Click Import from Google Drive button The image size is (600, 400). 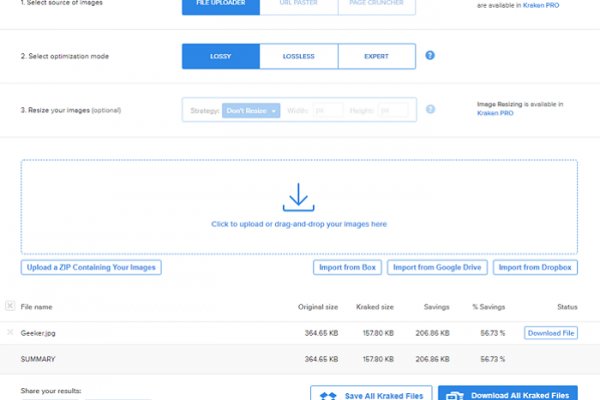point(435,267)
